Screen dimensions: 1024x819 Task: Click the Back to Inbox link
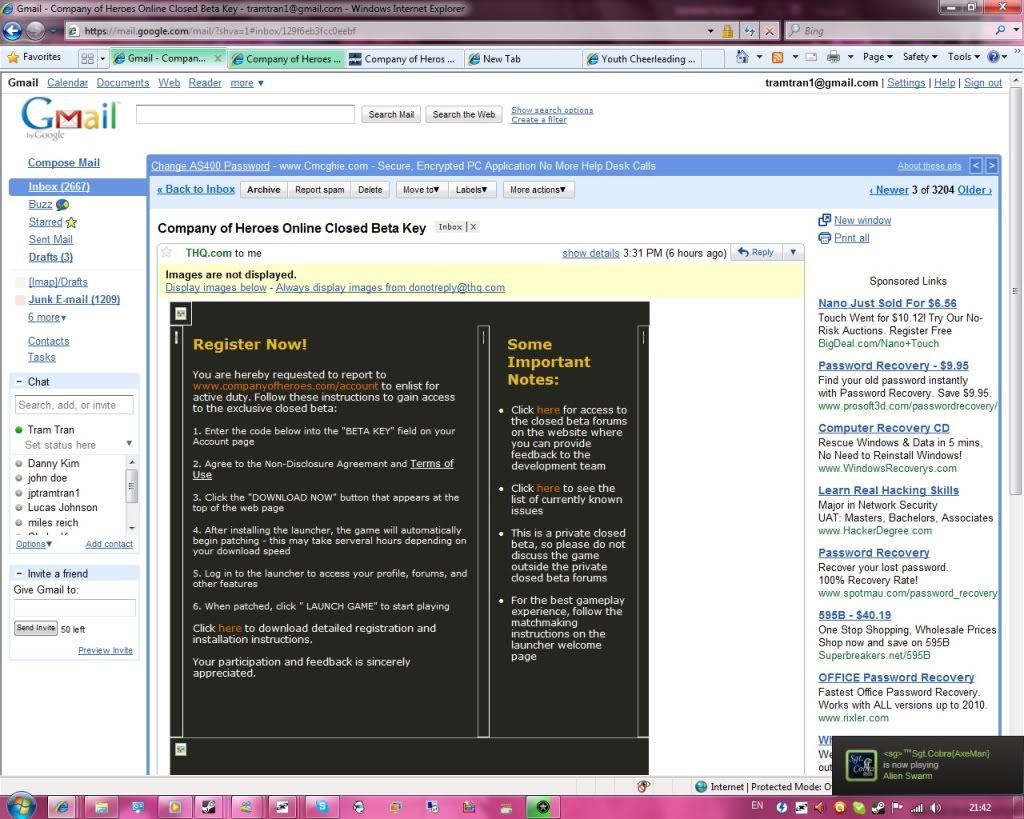[196, 189]
